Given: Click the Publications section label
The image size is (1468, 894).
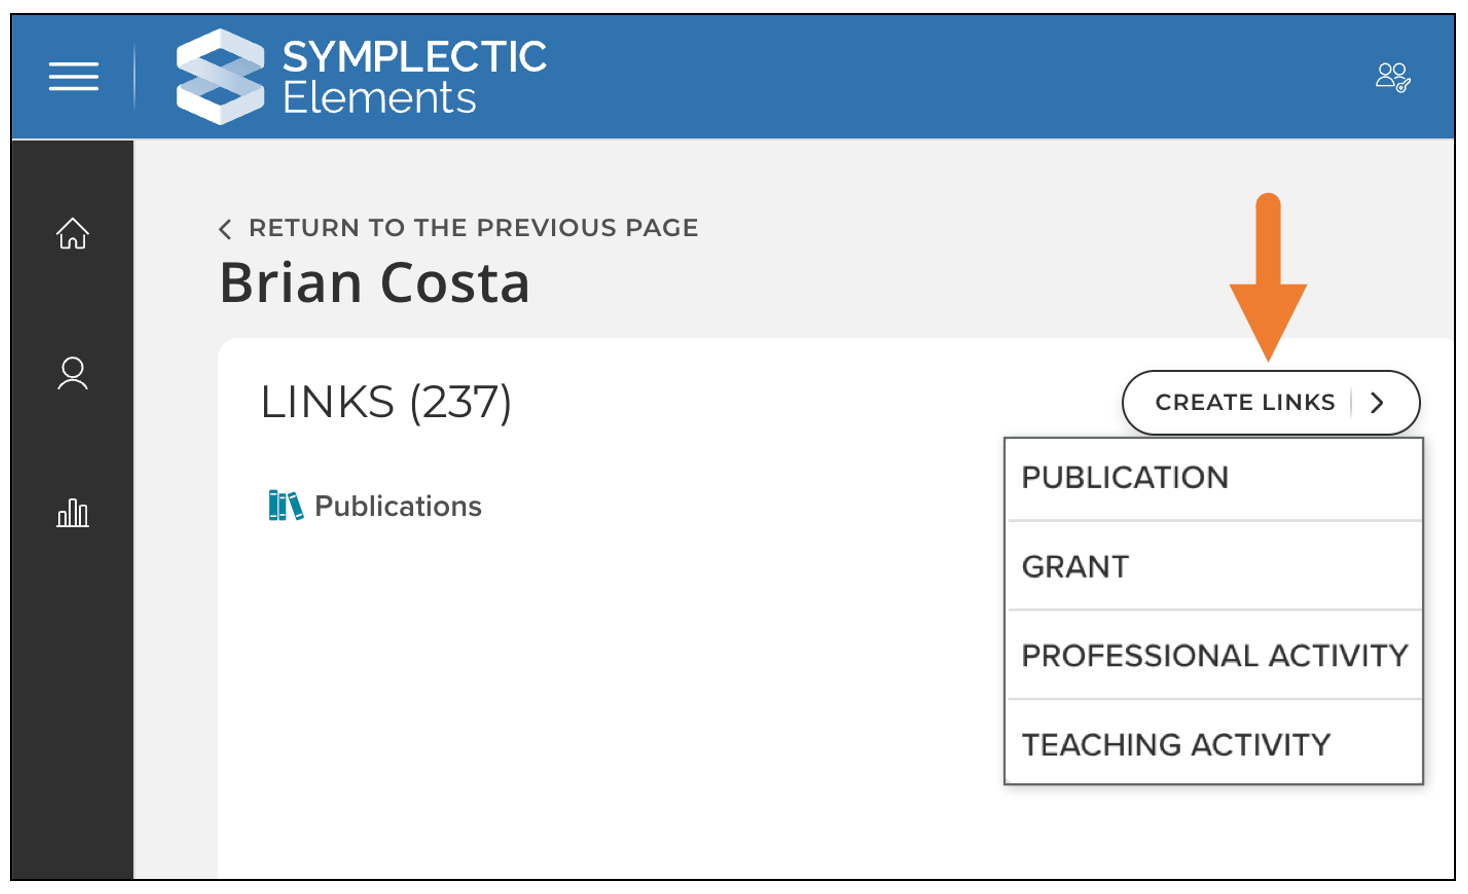Looking at the screenshot, I should tap(398, 506).
